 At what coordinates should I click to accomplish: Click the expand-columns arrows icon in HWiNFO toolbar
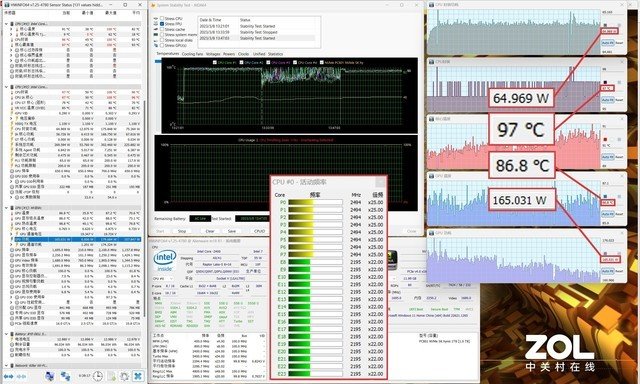point(9,376)
